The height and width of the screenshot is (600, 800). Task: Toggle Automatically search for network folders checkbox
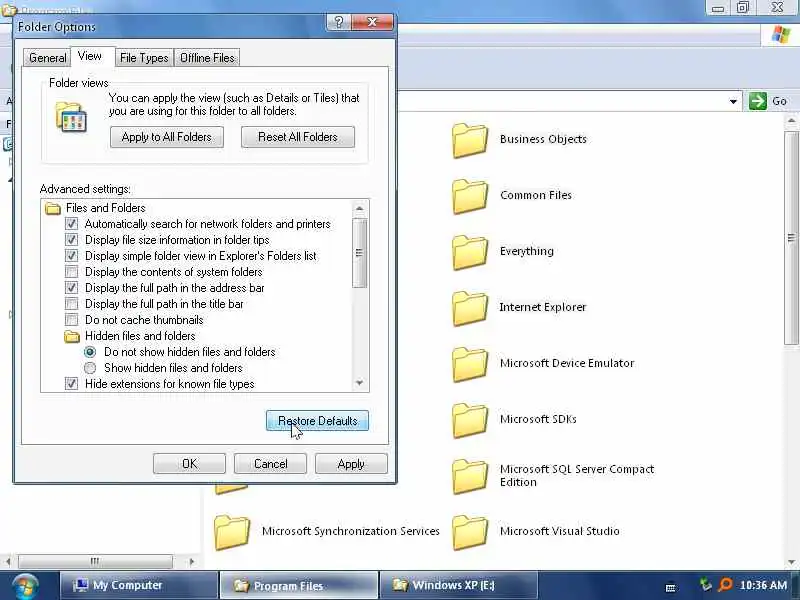(71, 224)
